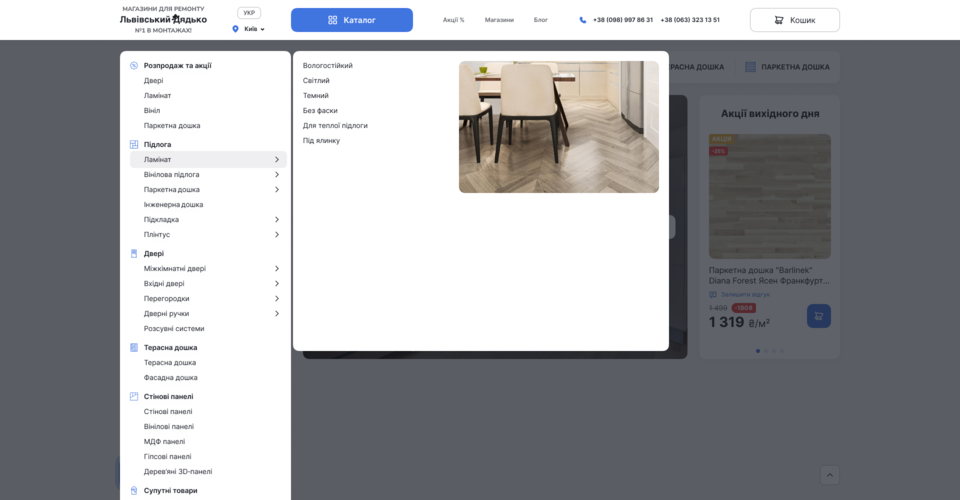The height and width of the screenshot is (500, 960).
Task: Open Залишити відгук review link
Action: 745,294
